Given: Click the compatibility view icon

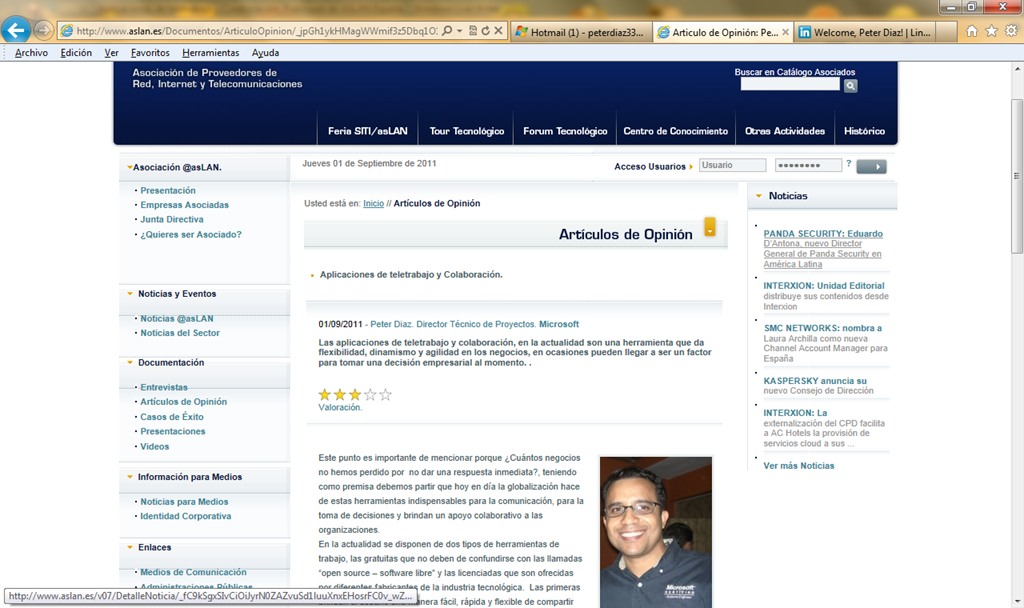Looking at the screenshot, I should point(473,31).
